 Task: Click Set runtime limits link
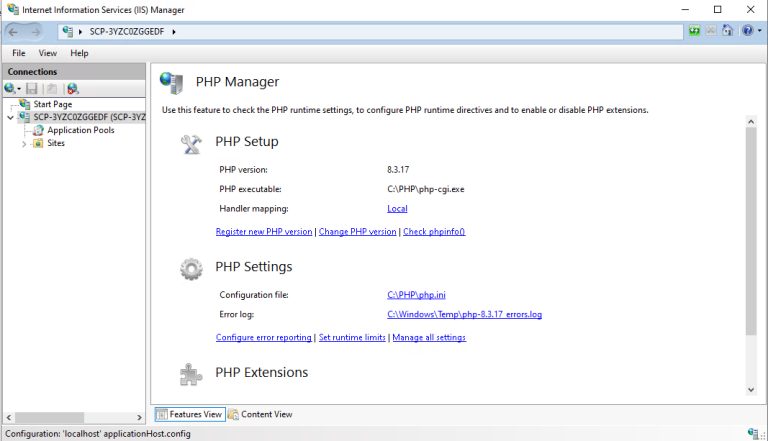[x=352, y=338]
